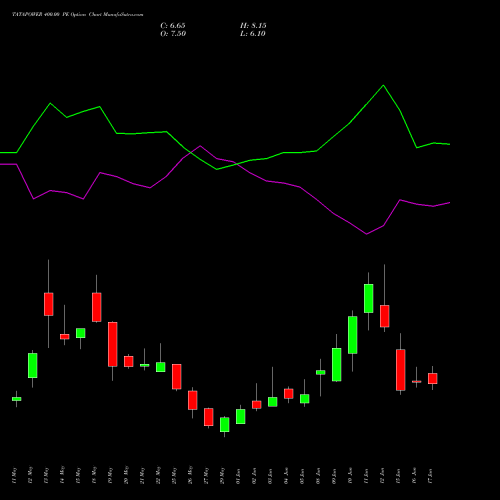Select the tall red candle for 15 Jun
This screenshot has height=500, width=500.
pyautogui.click(x=401, y=370)
